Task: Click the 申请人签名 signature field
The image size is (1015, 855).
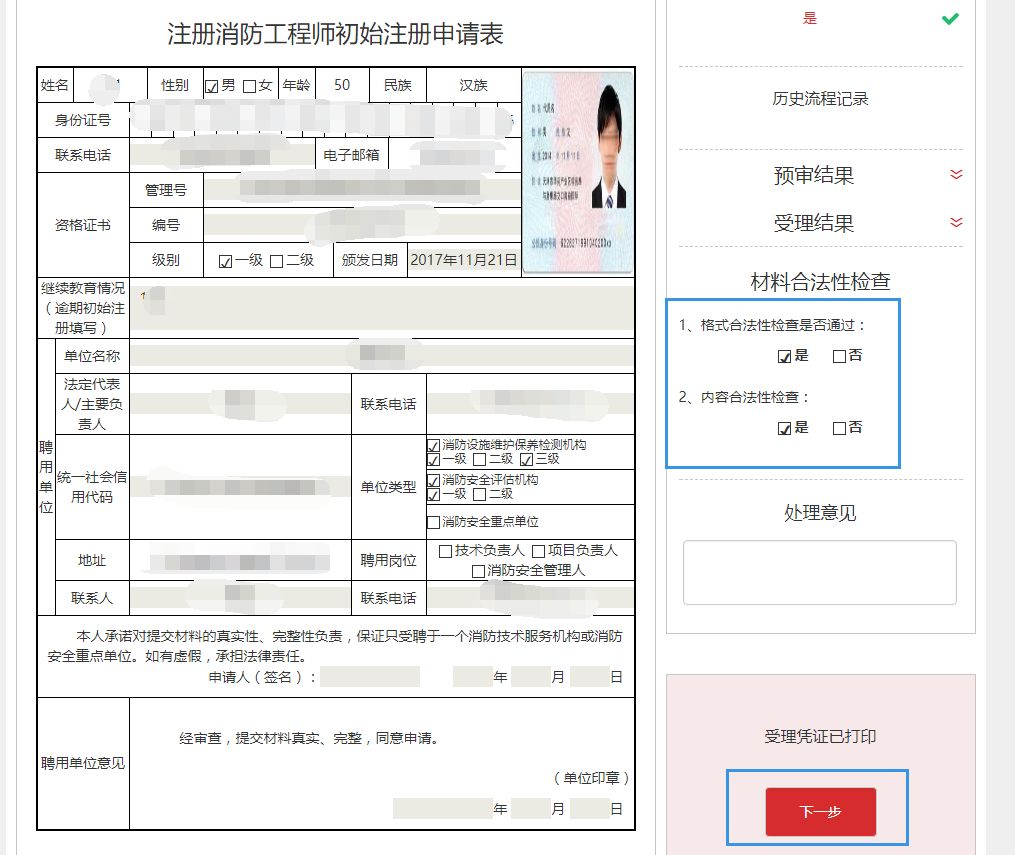Action: tap(369, 676)
